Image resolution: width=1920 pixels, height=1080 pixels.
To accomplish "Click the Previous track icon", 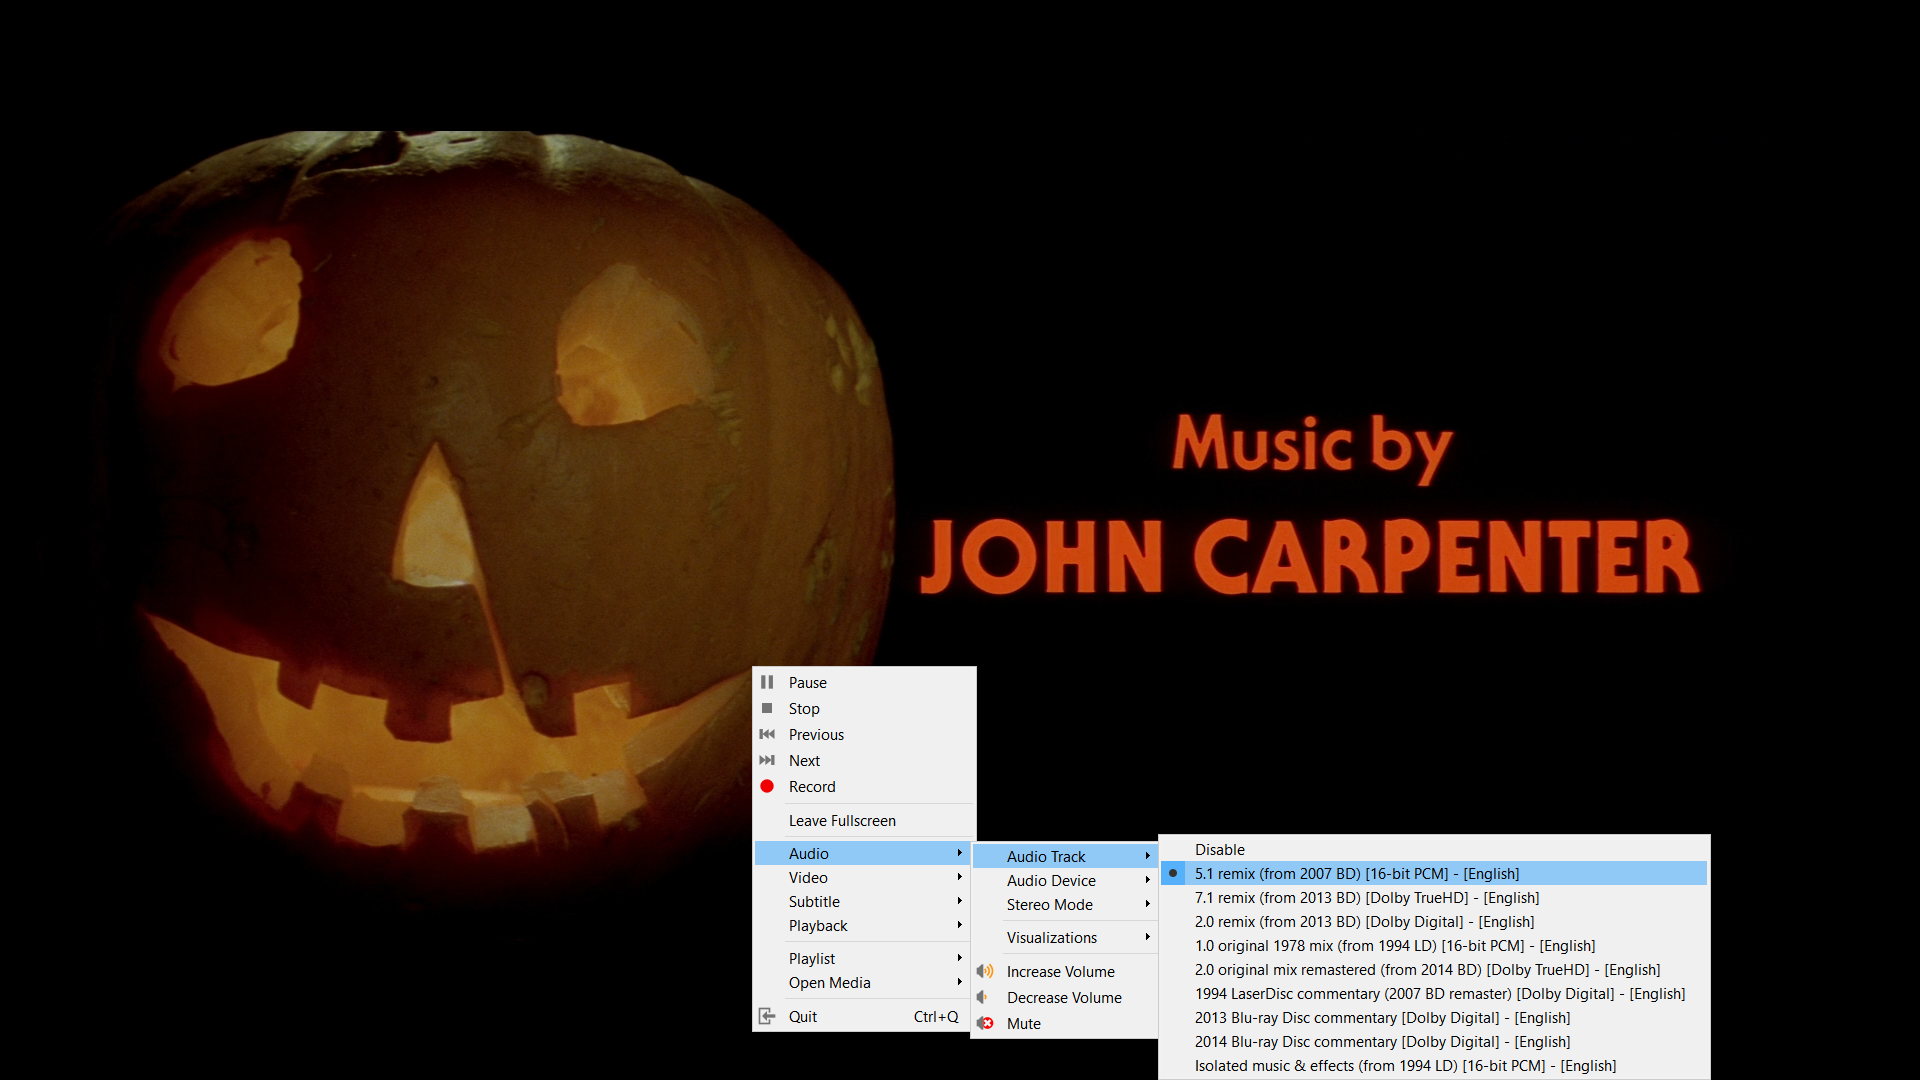I will (x=767, y=734).
